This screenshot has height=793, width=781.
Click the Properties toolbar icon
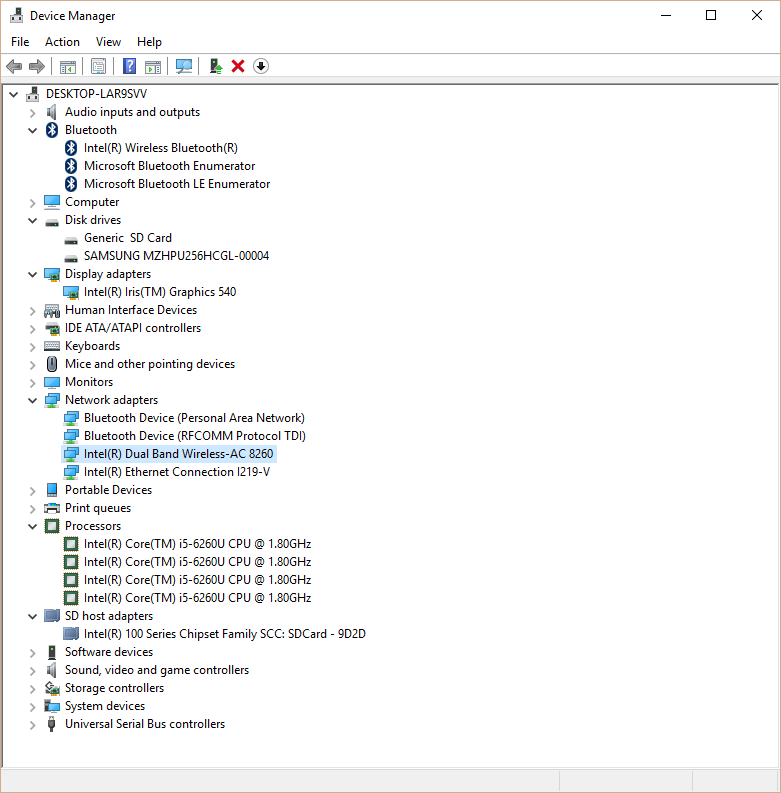[99, 66]
